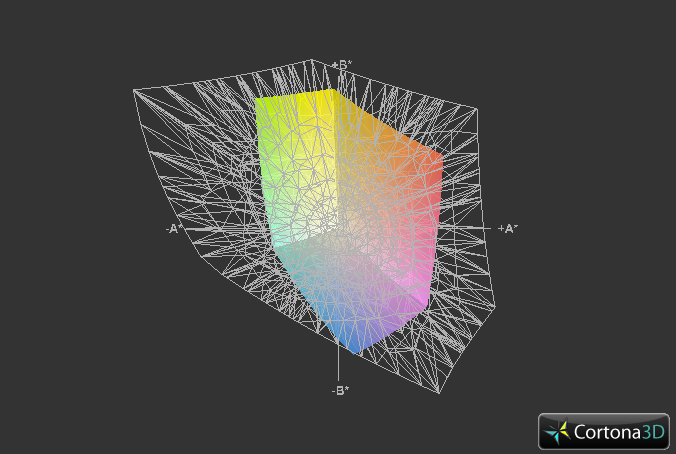Screen dimensions: 676x454
Task: Select the magenta corner of the gamut
Action: pos(418,295)
